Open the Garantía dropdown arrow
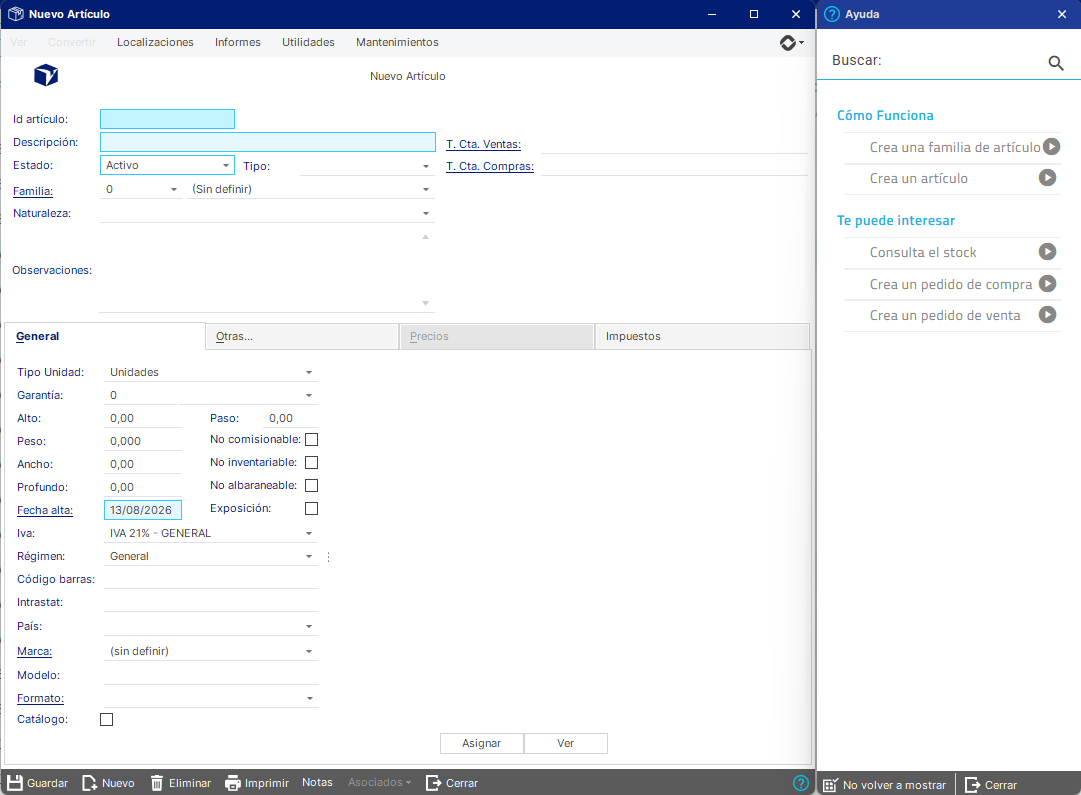1081x795 pixels. tap(309, 396)
